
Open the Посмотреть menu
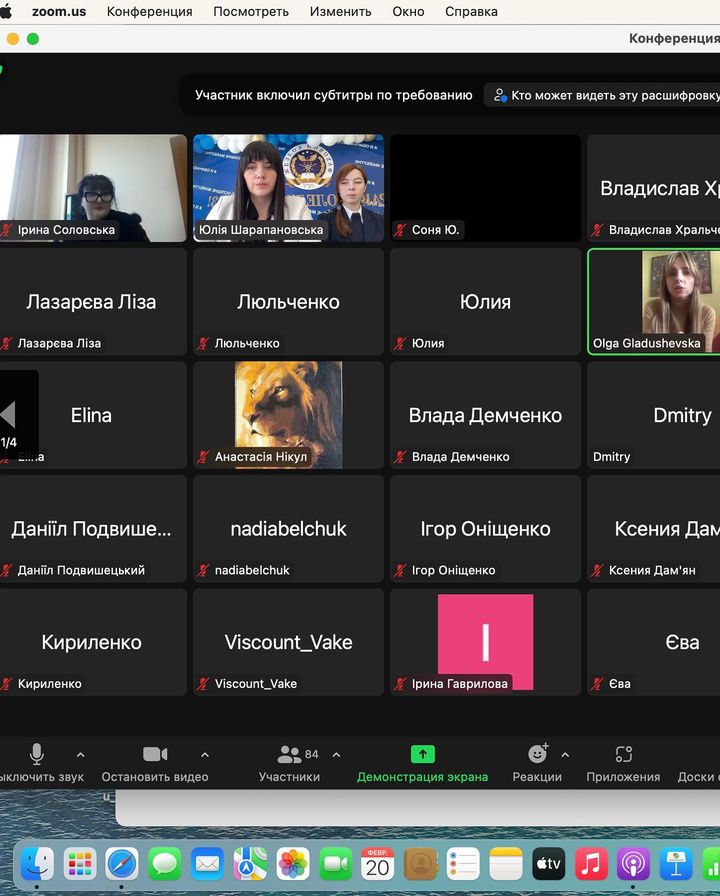tap(251, 11)
